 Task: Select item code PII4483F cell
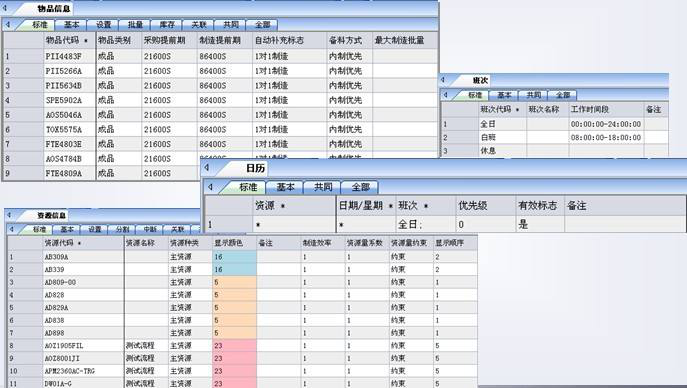click(x=69, y=56)
